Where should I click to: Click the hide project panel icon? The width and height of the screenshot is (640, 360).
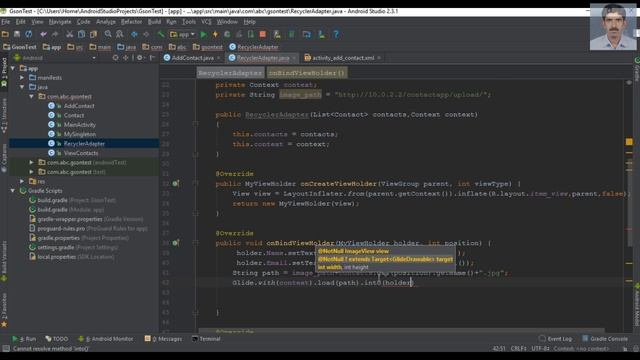pyautogui.click(x=152, y=58)
